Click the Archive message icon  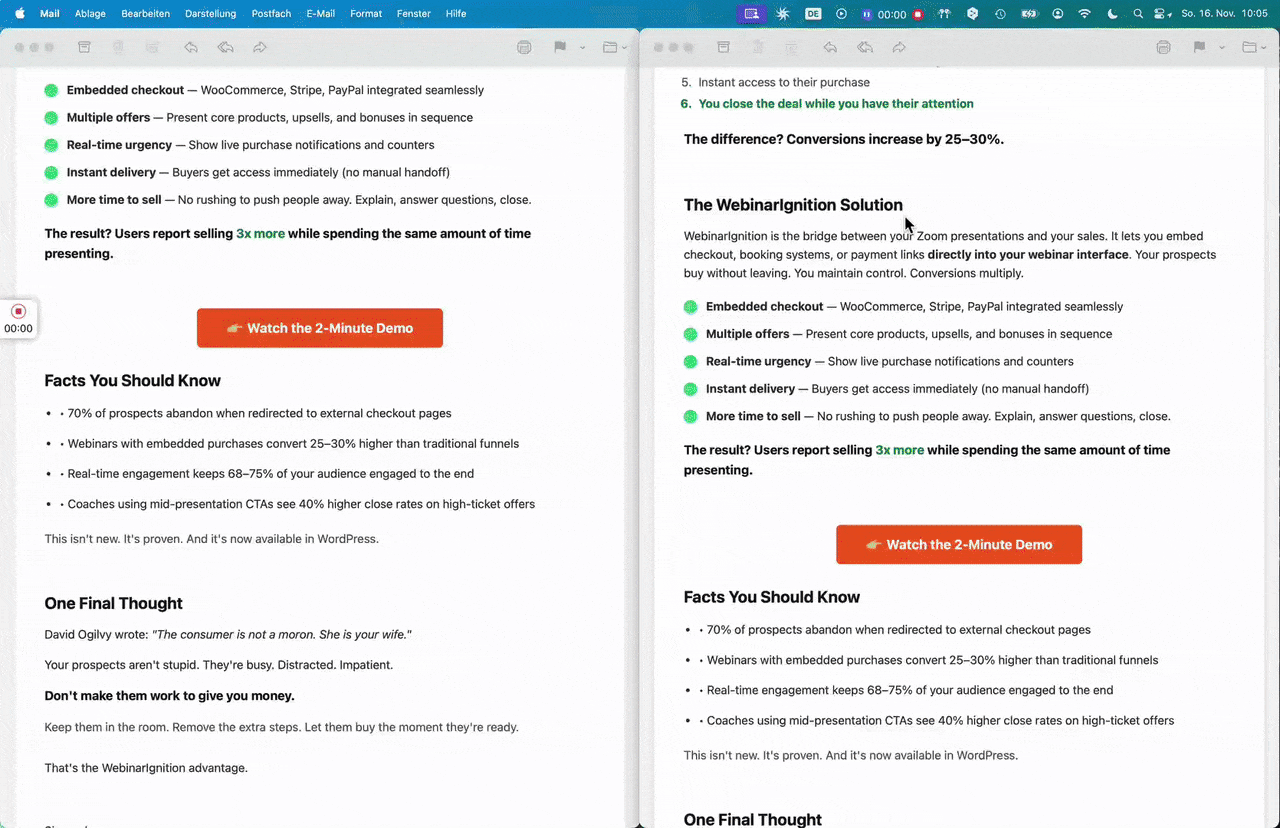pos(84,46)
